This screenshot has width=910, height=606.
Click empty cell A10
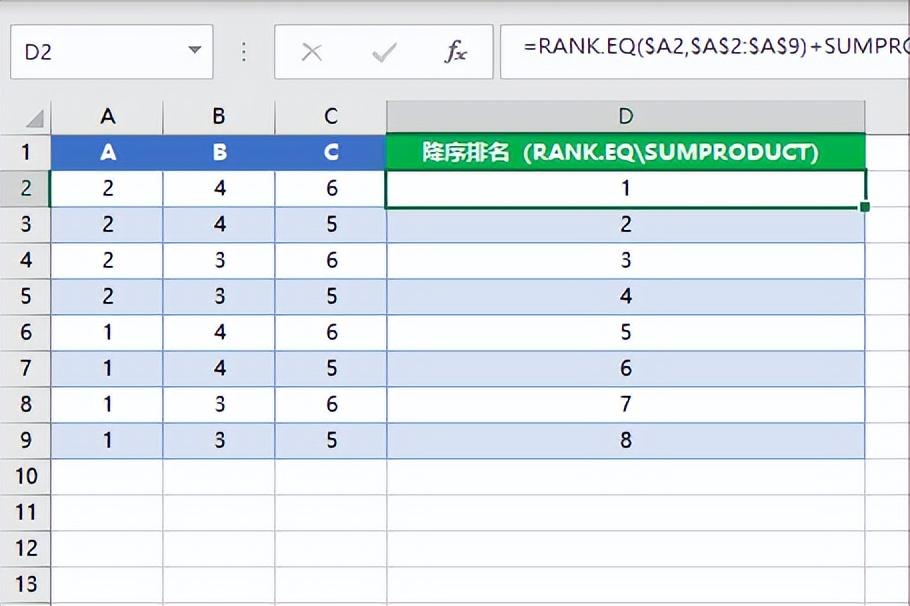[107, 476]
